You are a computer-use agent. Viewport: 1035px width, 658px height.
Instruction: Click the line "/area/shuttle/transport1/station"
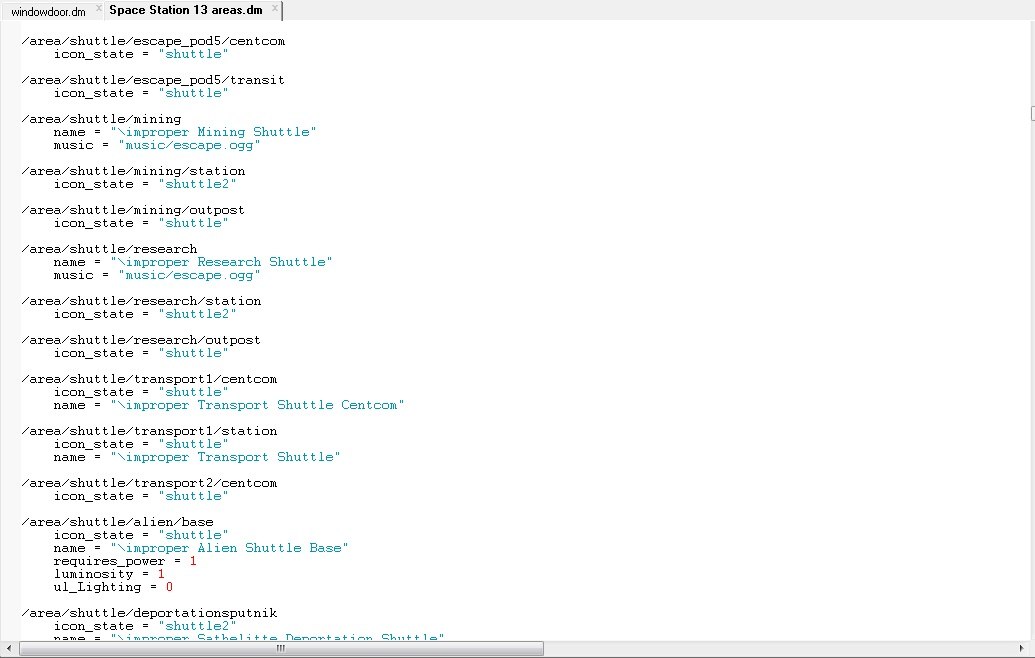click(149, 431)
